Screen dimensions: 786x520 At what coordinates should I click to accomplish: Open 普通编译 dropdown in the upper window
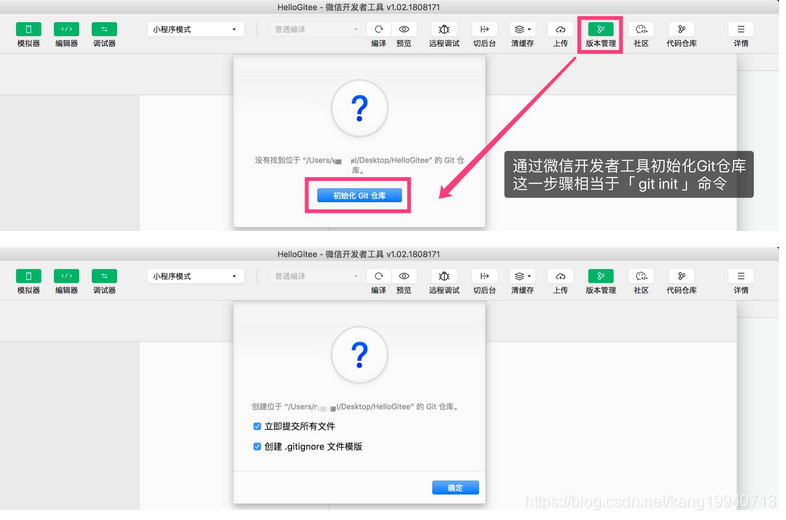click(315, 29)
